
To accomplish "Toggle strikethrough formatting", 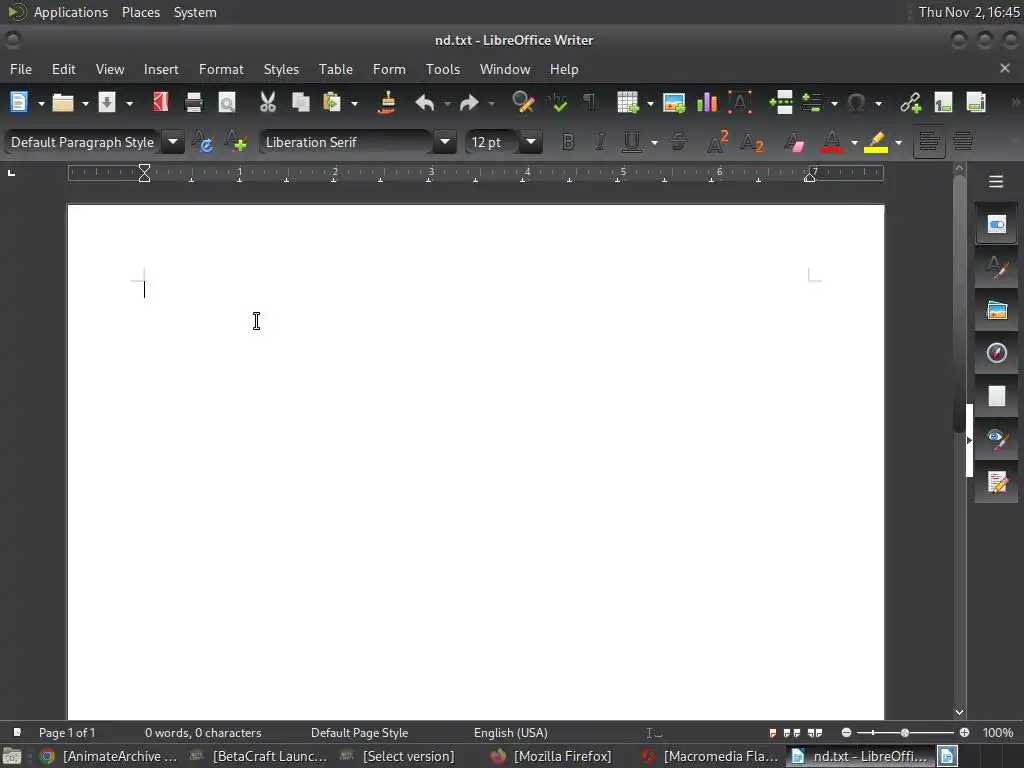I will pos(678,142).
